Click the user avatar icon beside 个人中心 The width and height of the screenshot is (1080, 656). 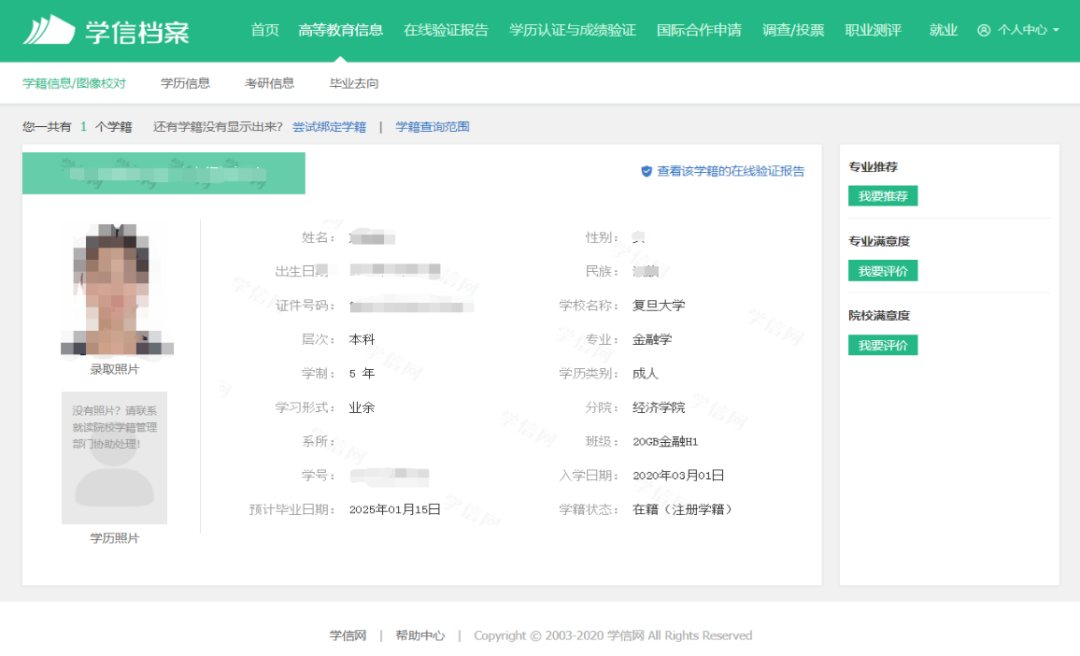click(984, 30)
